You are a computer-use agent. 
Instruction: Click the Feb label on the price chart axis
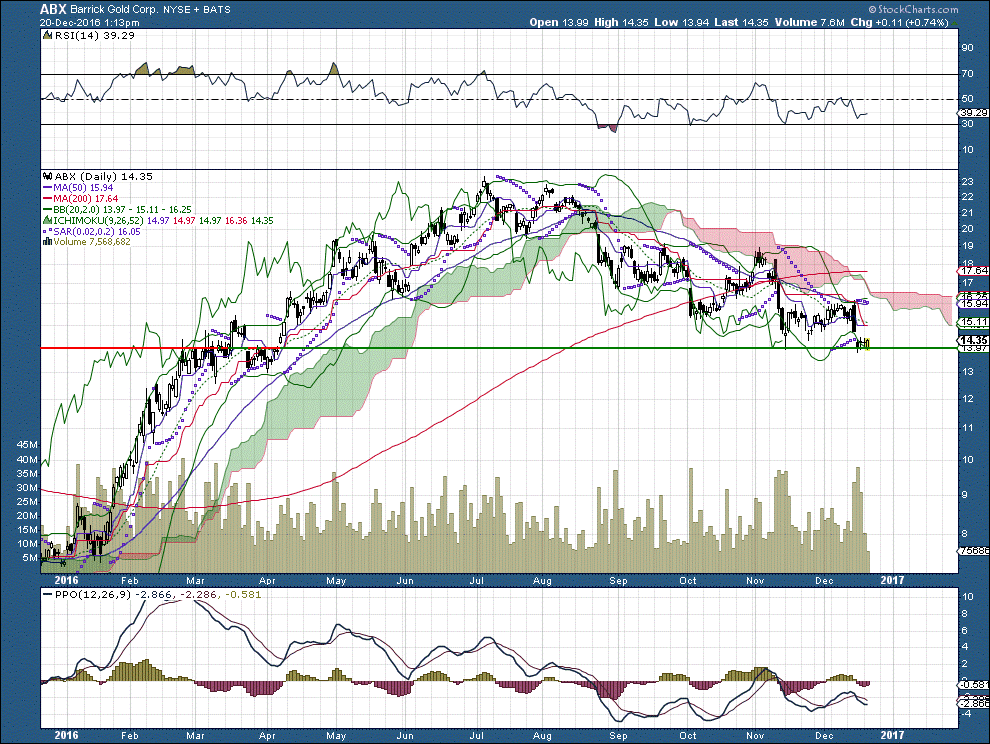129,580
